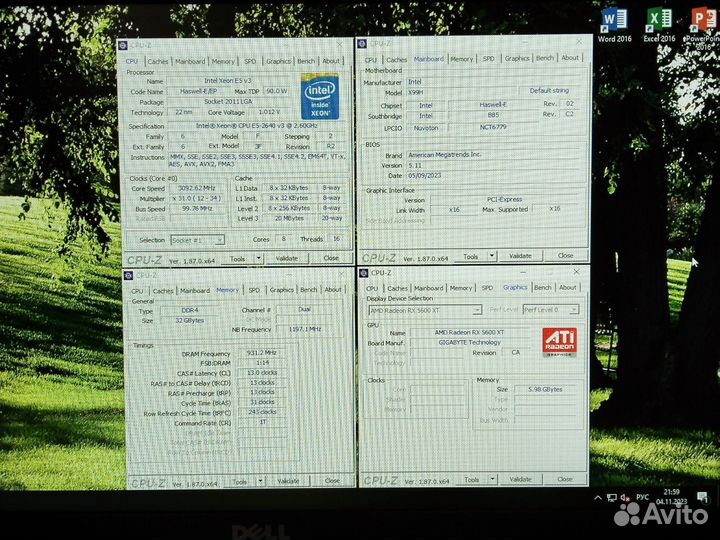Open Perf Level 0 dropdown
This screenshot has width=720, height=540.
coord(551,310)
